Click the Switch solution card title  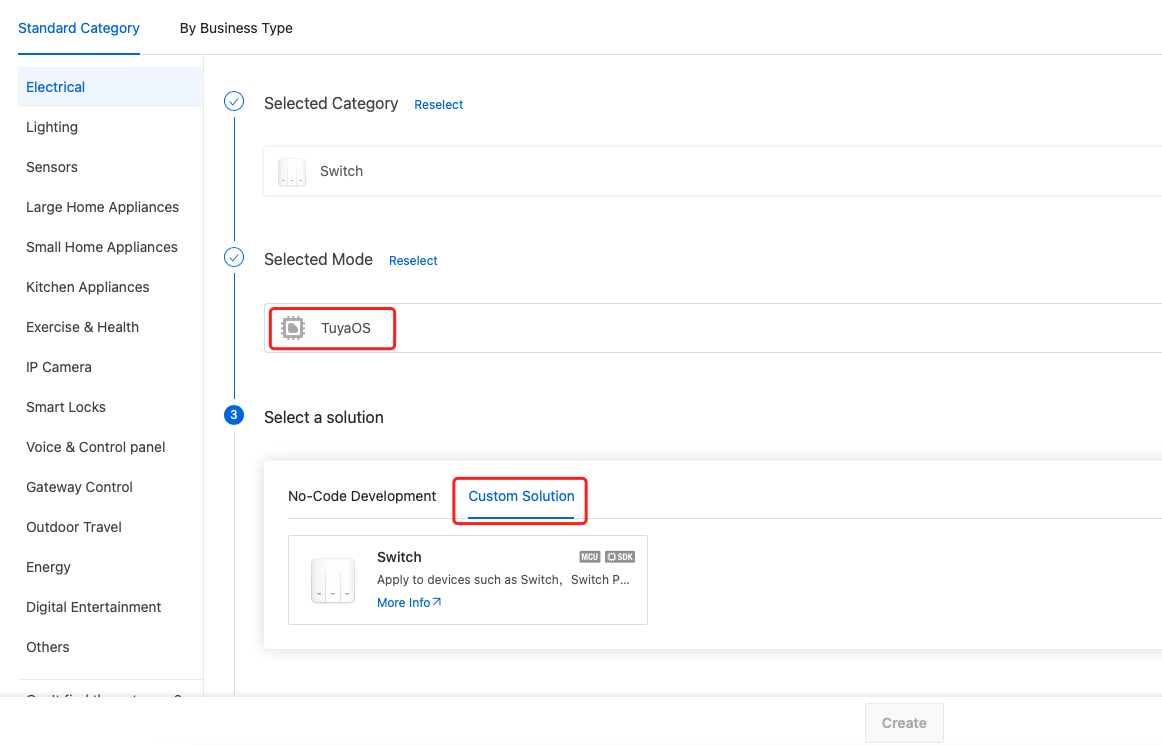[x=399, y=557]
